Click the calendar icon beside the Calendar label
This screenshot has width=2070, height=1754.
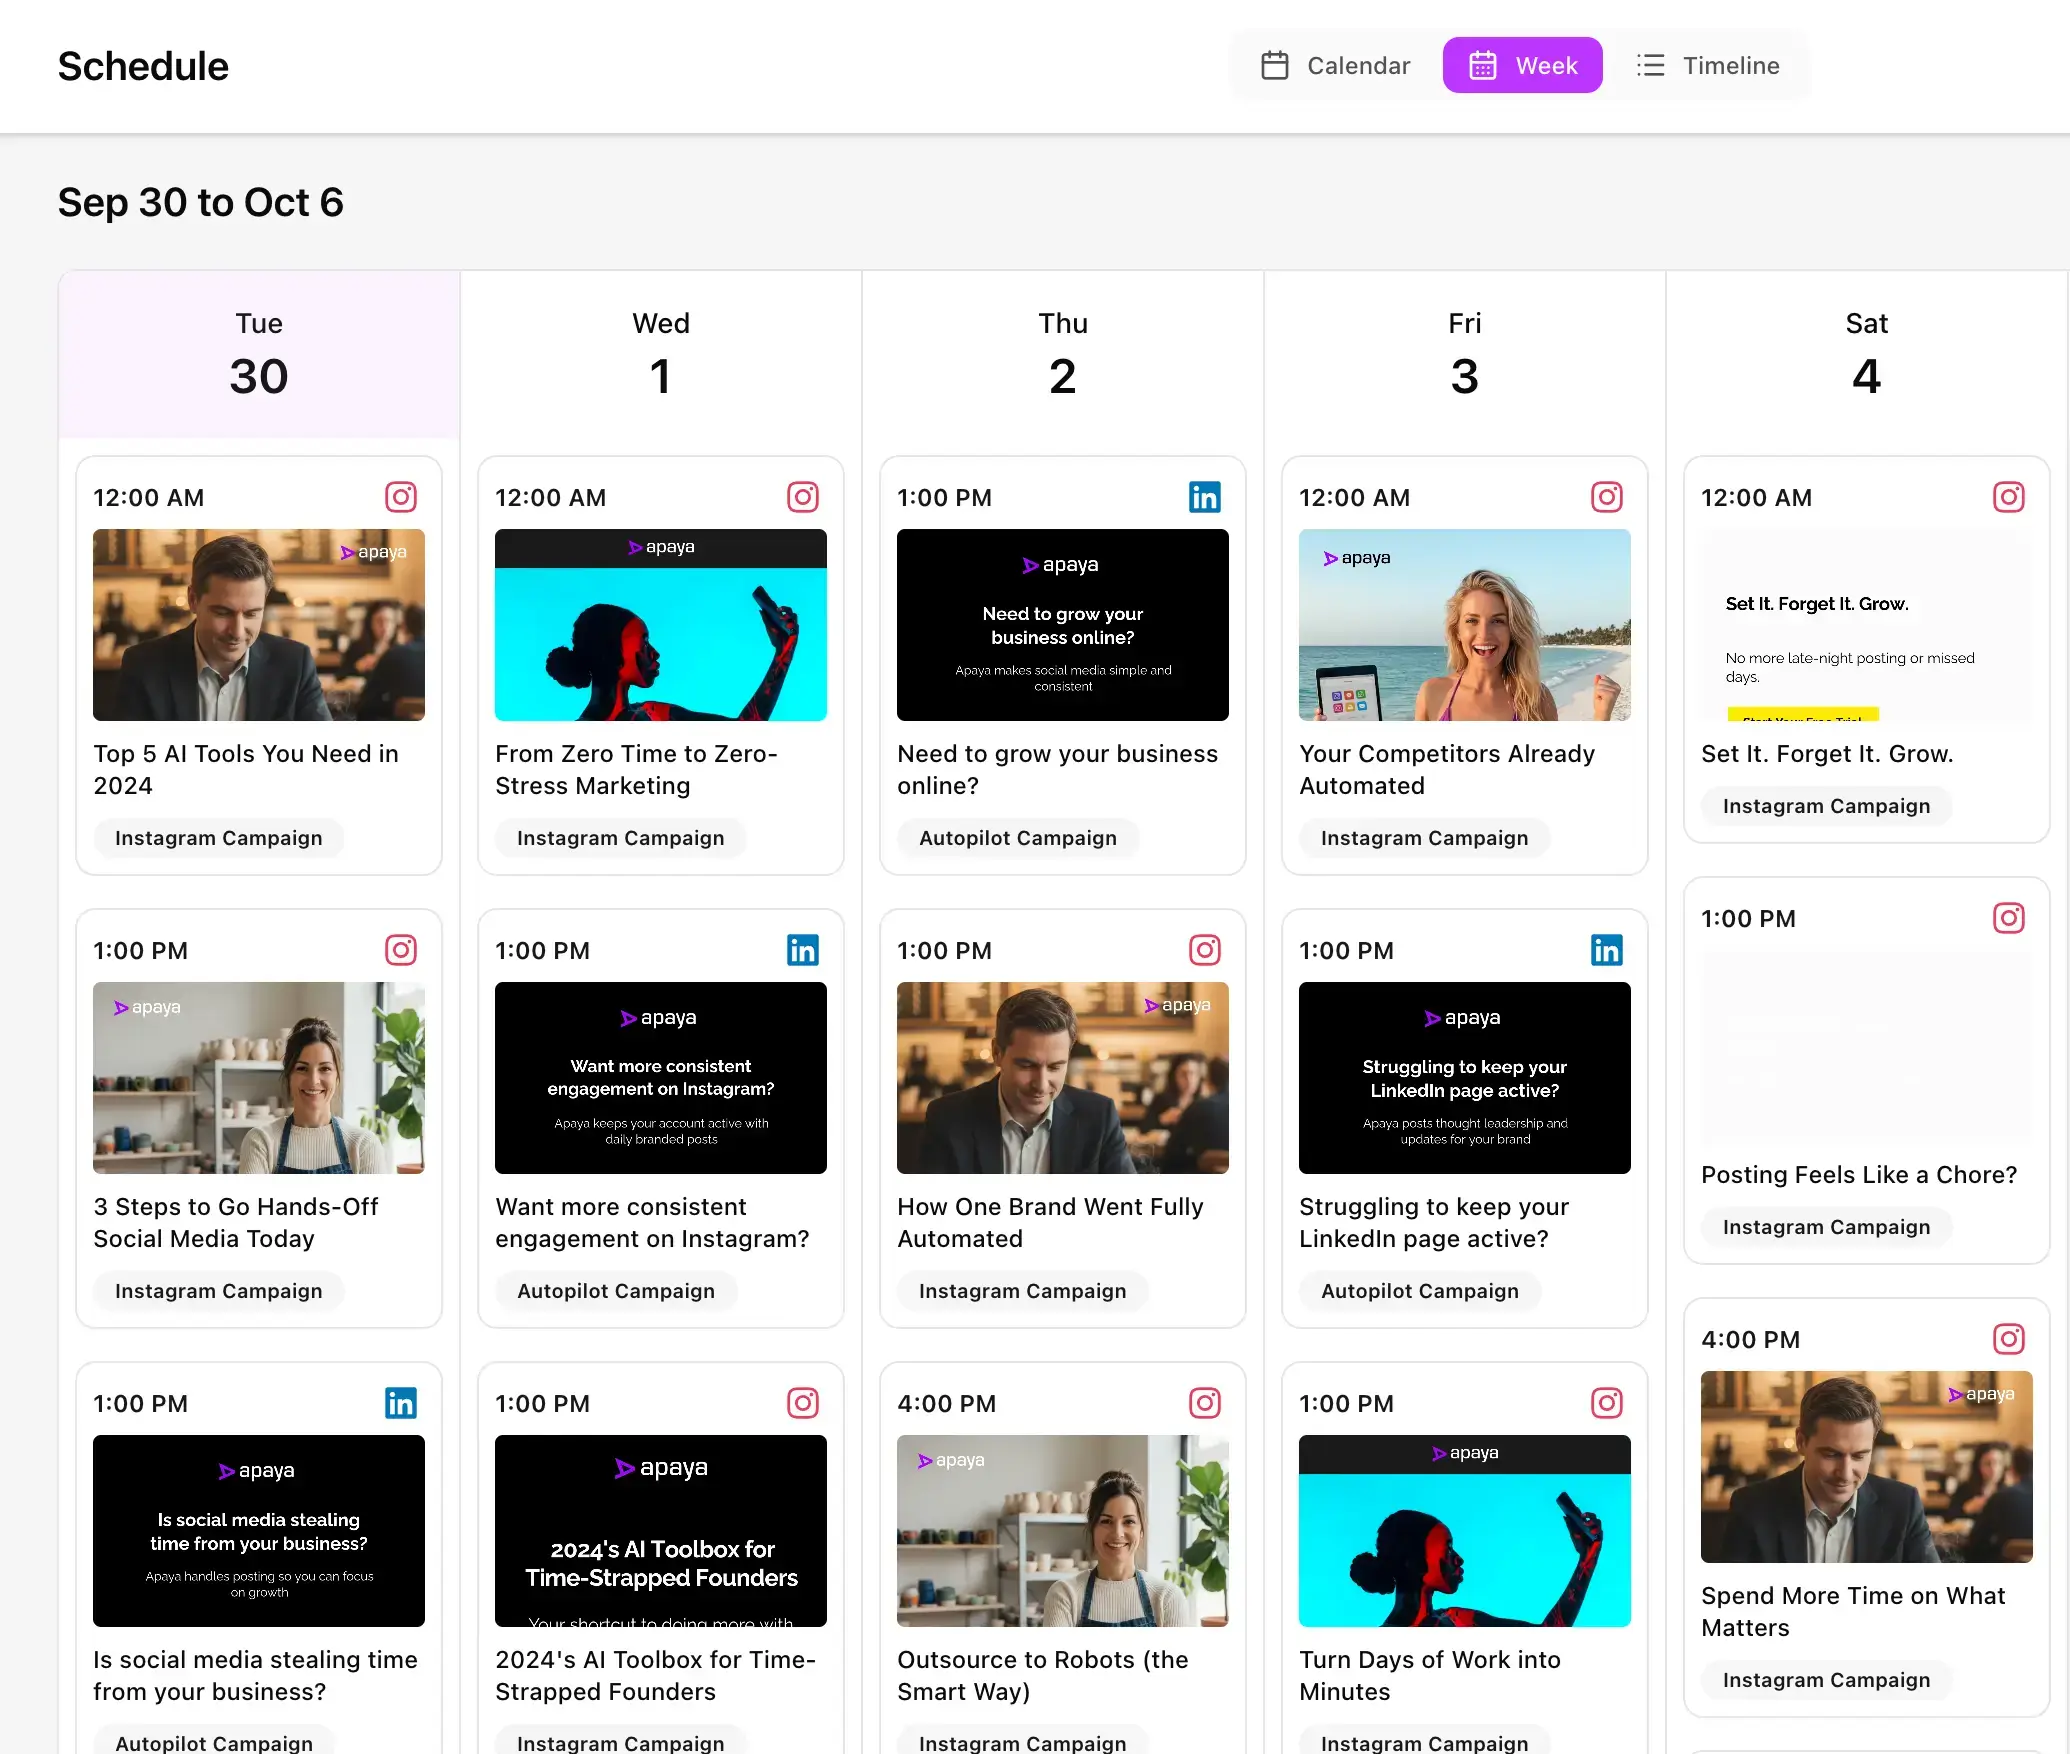pos(1275,65)
